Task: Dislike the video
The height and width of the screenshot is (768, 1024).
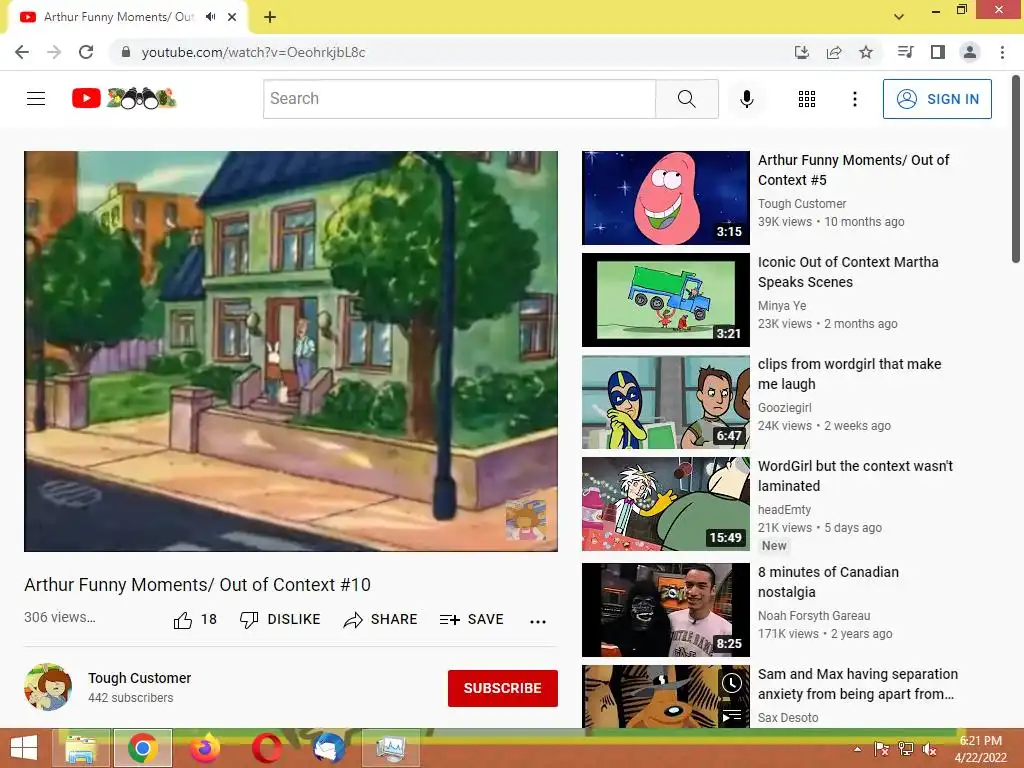Action: [x=280, y=619]
